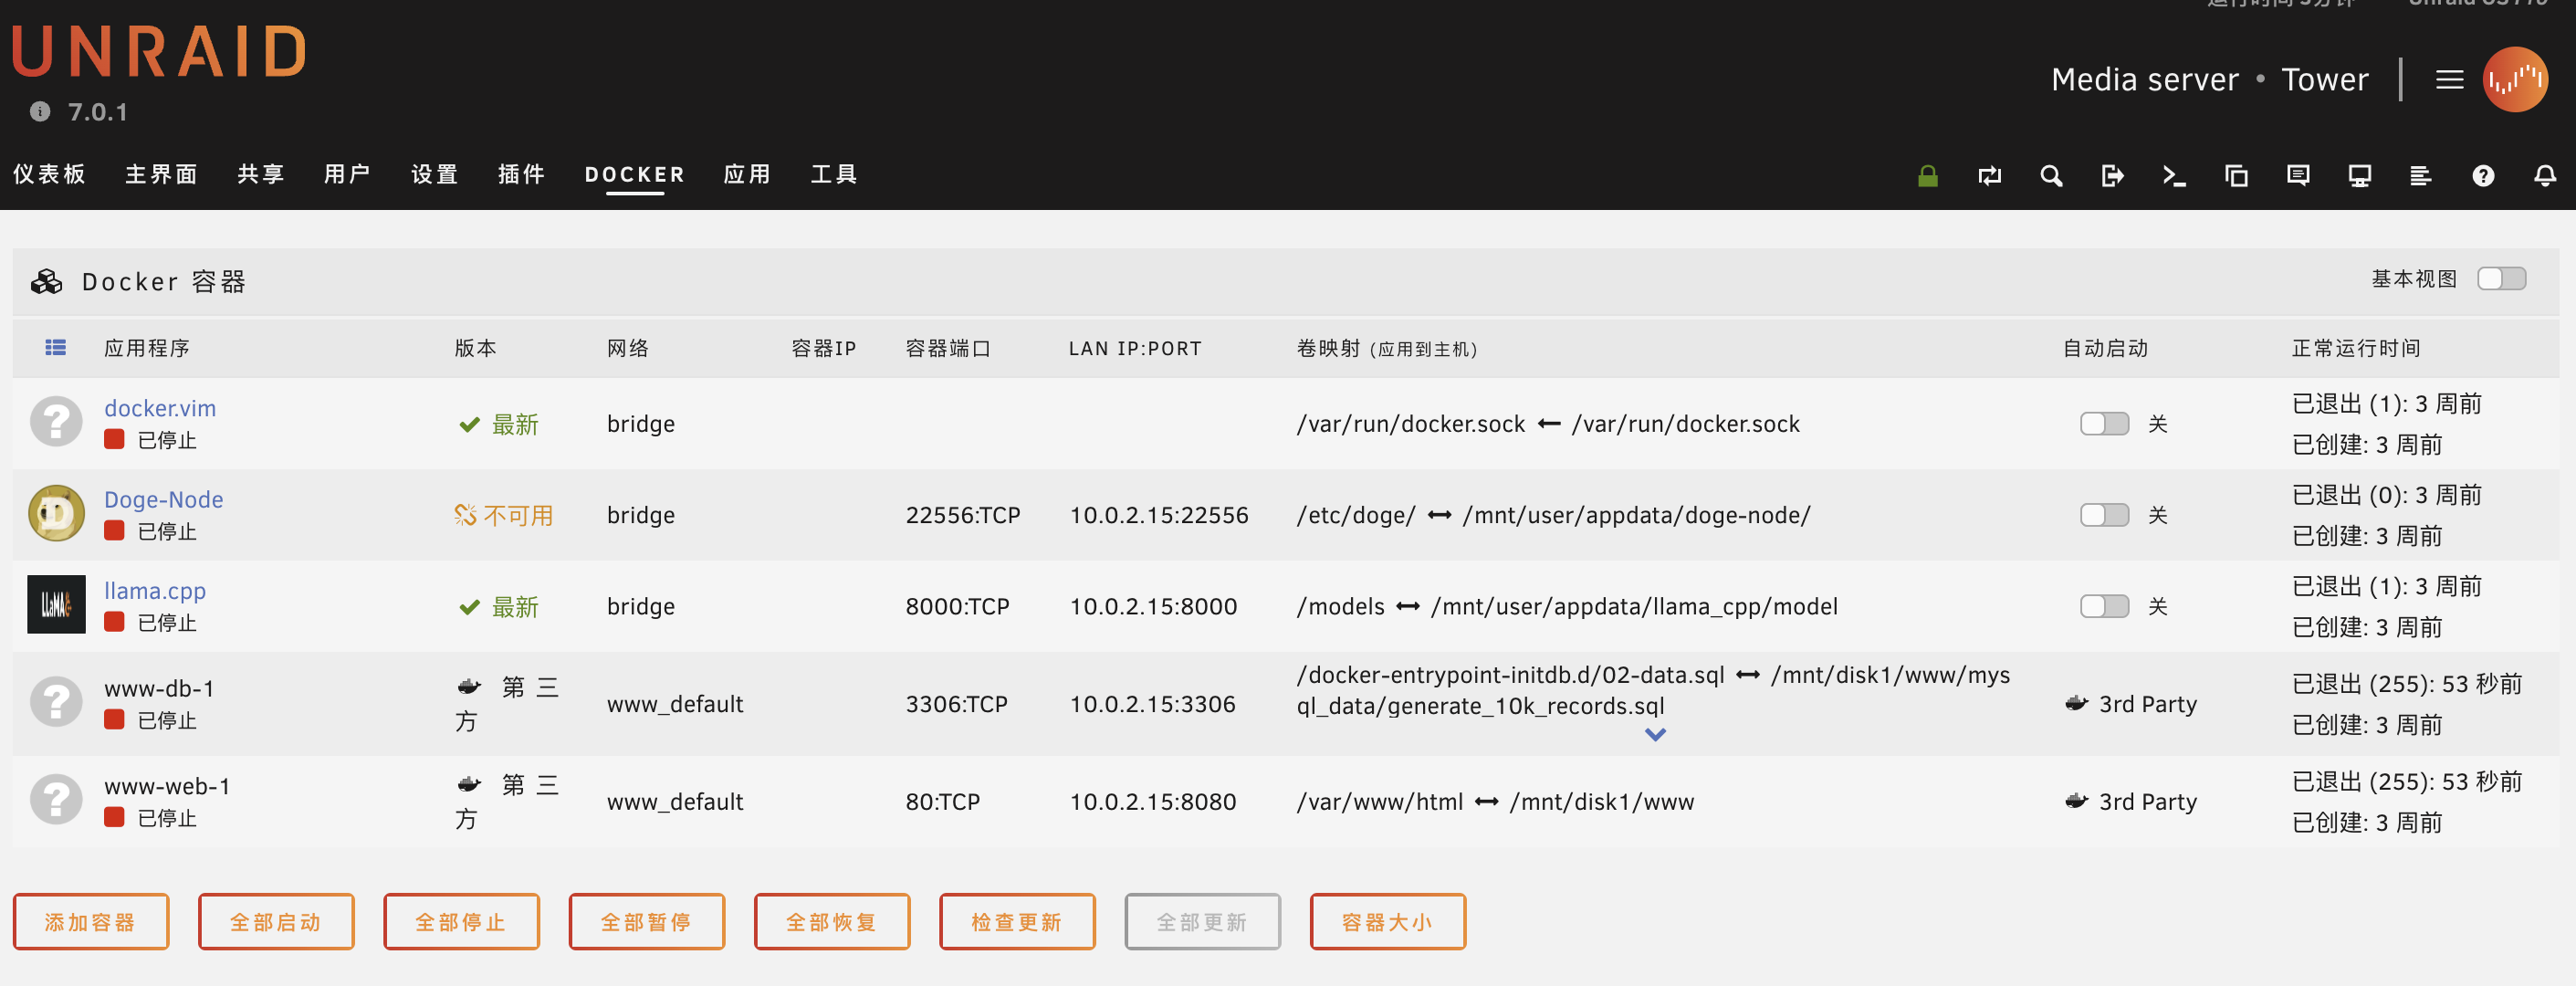This screenshot has height=986, width=2576.
Task: Toggle autostart for docker.vim
Action: coord(2104,423)
